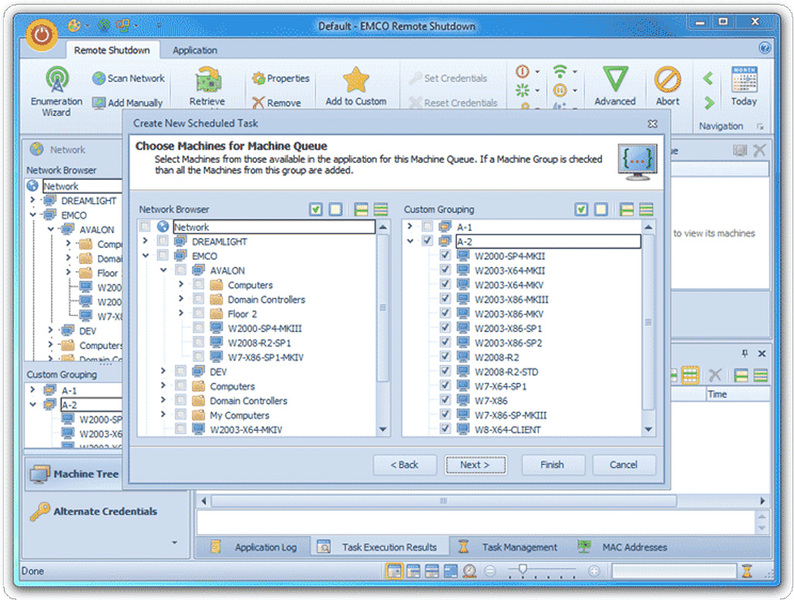Uncheck the A-2 group checkbox

[427, 241]
